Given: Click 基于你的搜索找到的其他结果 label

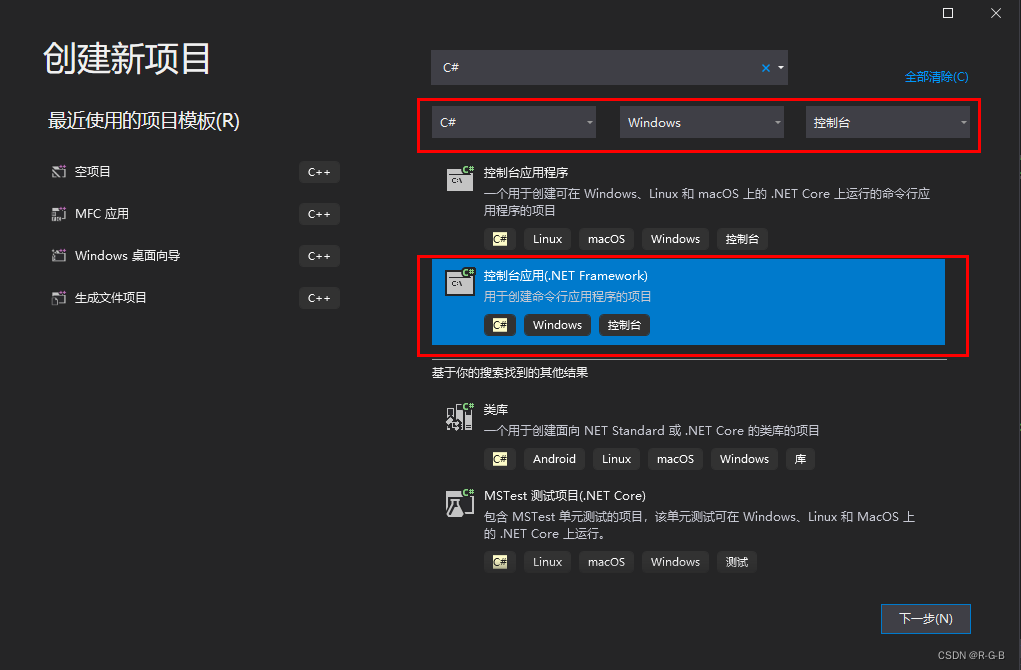Looking at the screenshot, I should (510, 372).
